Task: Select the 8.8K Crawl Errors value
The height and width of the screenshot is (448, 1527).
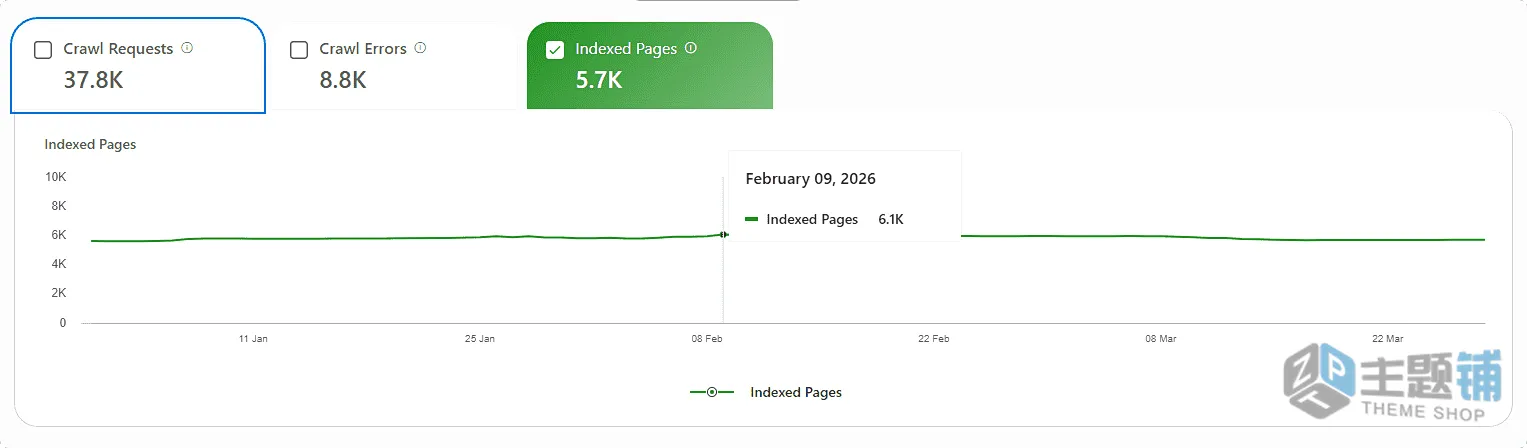Action: (x=343, y=80)
